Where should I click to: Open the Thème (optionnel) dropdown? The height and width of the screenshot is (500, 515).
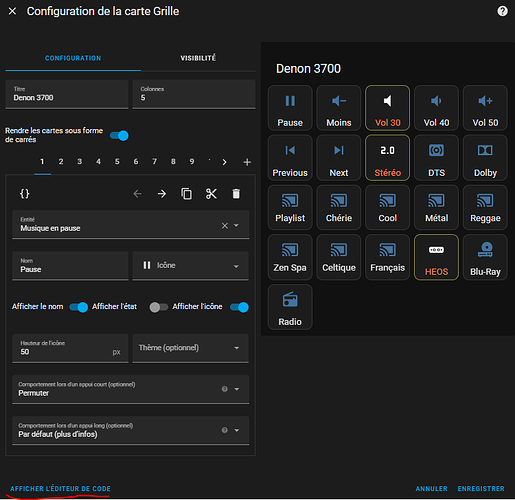[191, 348]
